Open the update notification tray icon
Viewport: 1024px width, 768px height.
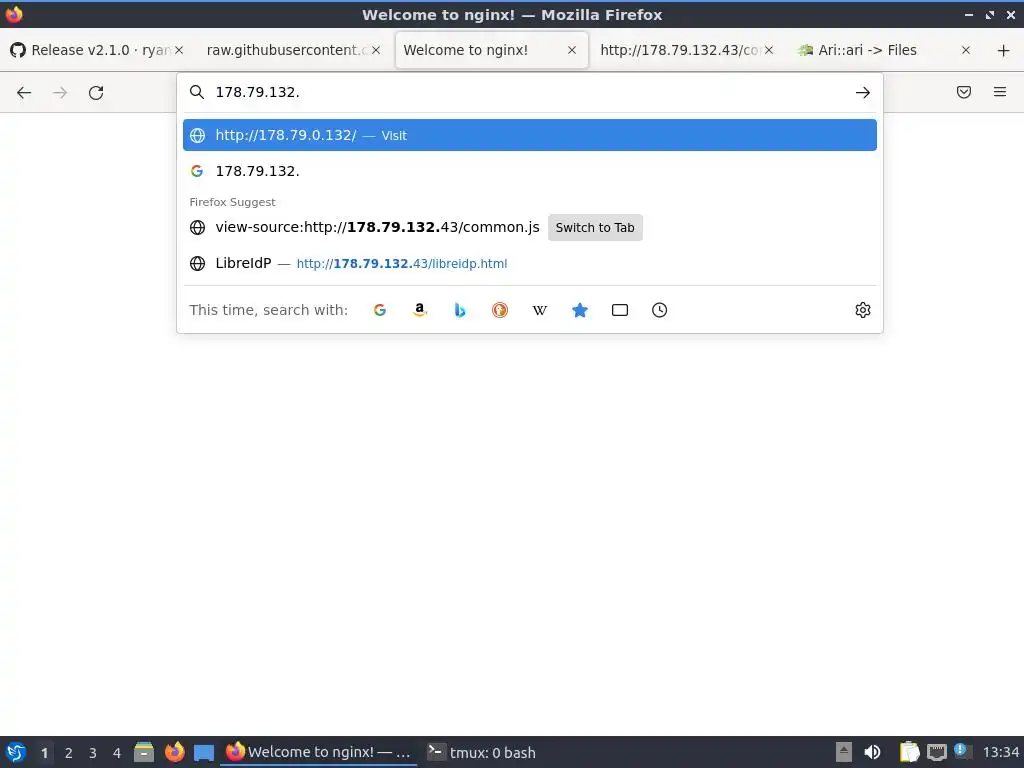click(x=961, y=750)
